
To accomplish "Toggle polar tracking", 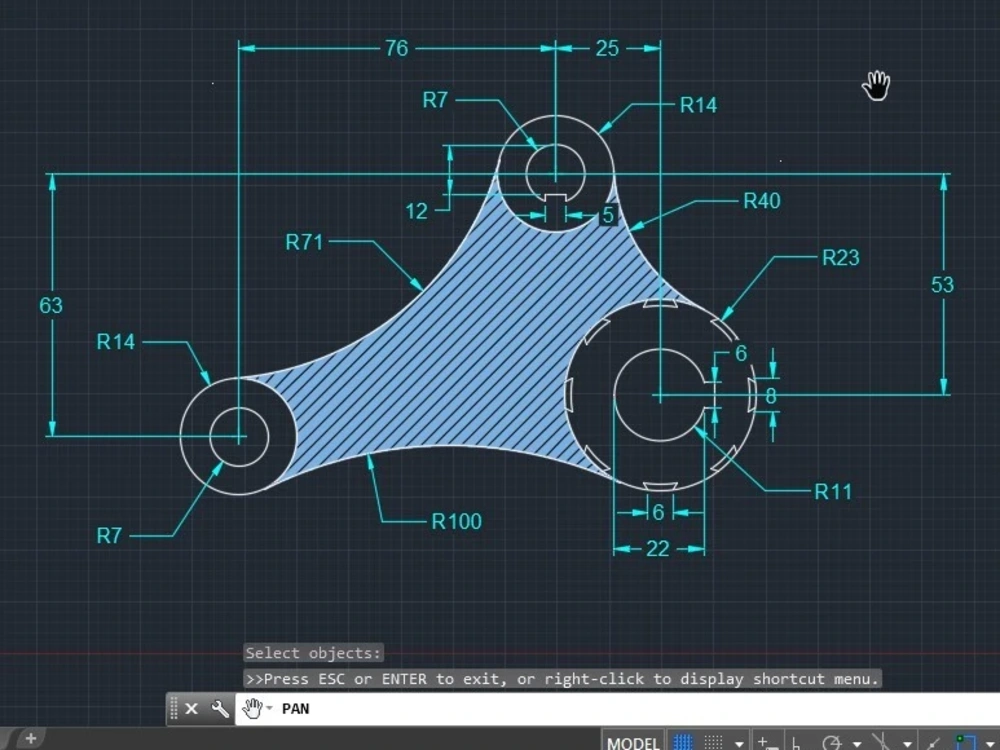I will coord(832,742).
